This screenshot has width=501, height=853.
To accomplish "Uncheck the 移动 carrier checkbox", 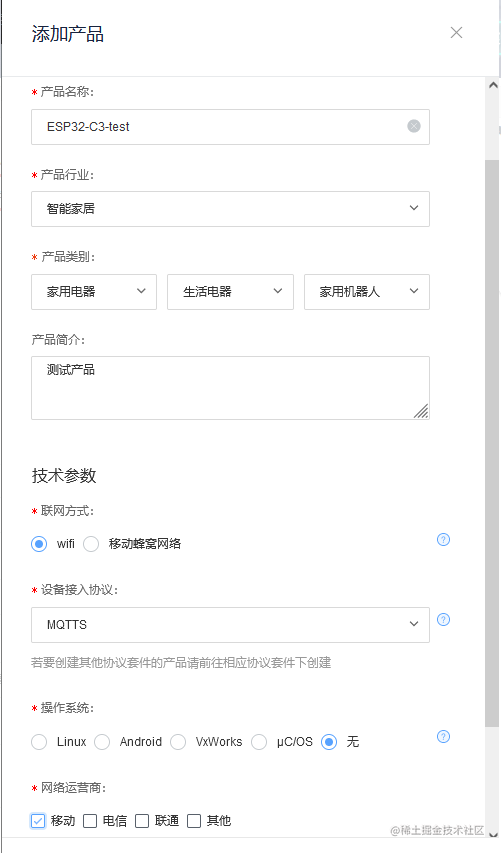I will (38, 821).
